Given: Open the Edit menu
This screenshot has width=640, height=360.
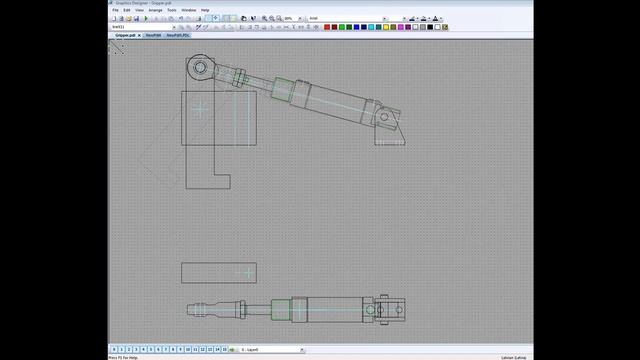Looking at the screenshot, I should 127,10.
